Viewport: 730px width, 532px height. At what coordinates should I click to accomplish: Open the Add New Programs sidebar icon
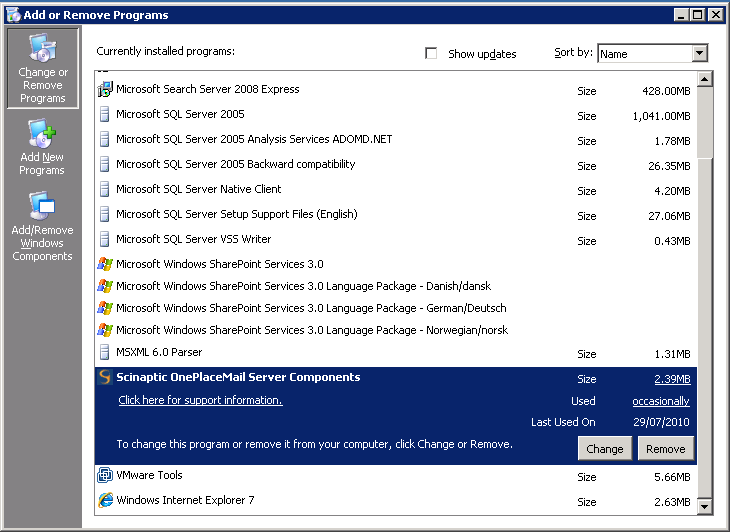coord(42,134)
